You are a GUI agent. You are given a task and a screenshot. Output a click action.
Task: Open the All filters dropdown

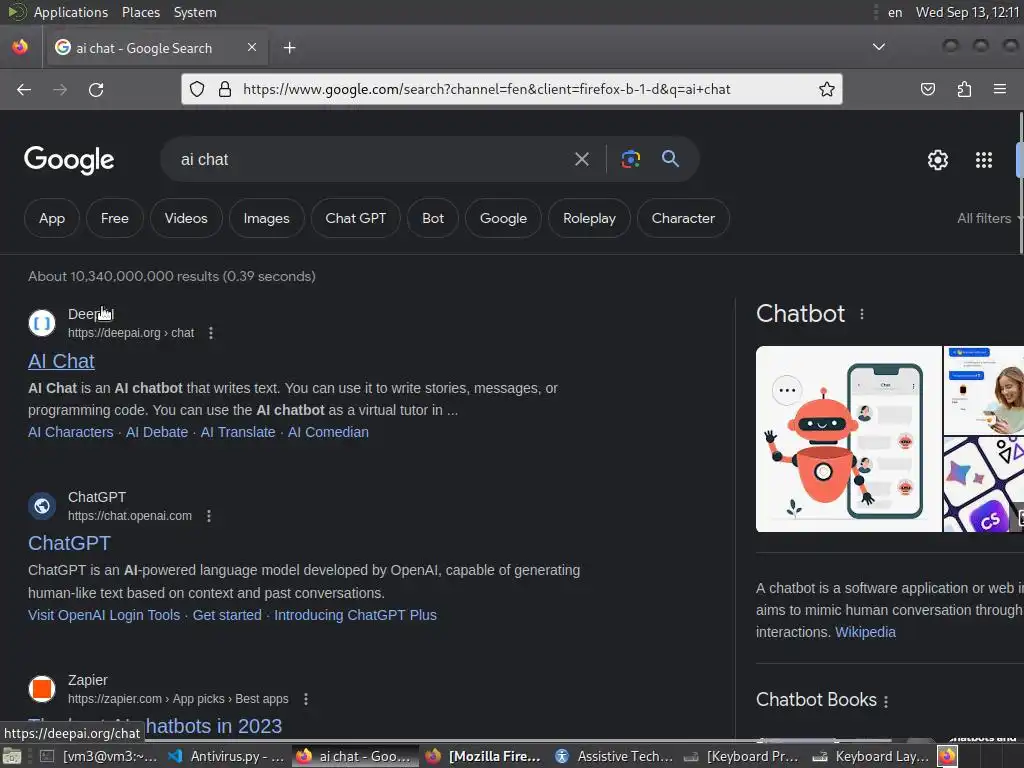tap(987, 218)
